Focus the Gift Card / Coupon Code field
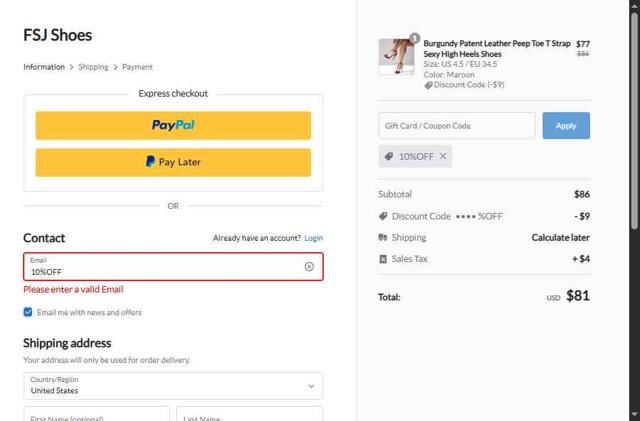Screen dimensions: 640x421 457,126
